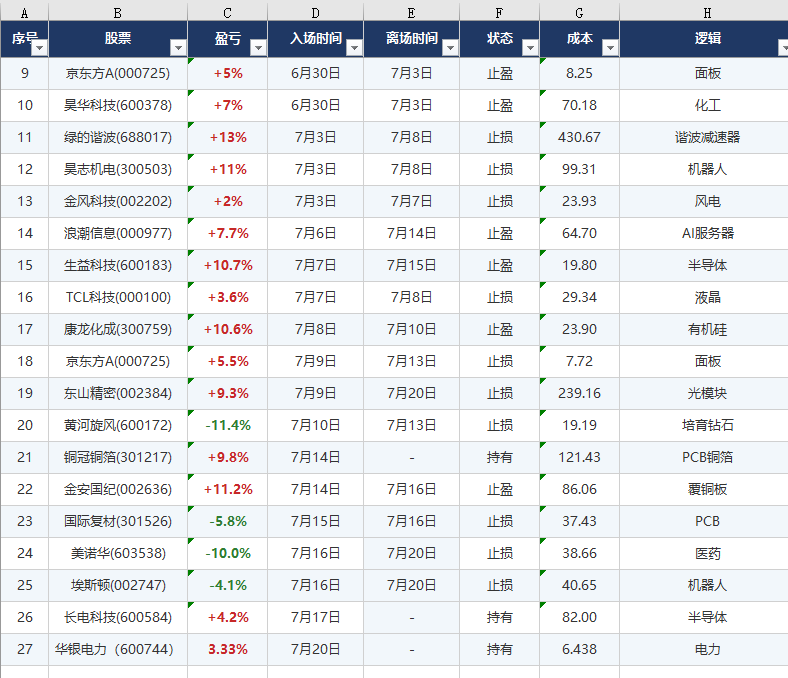Select cell 绿的谐波(688017)

(118, 137)
